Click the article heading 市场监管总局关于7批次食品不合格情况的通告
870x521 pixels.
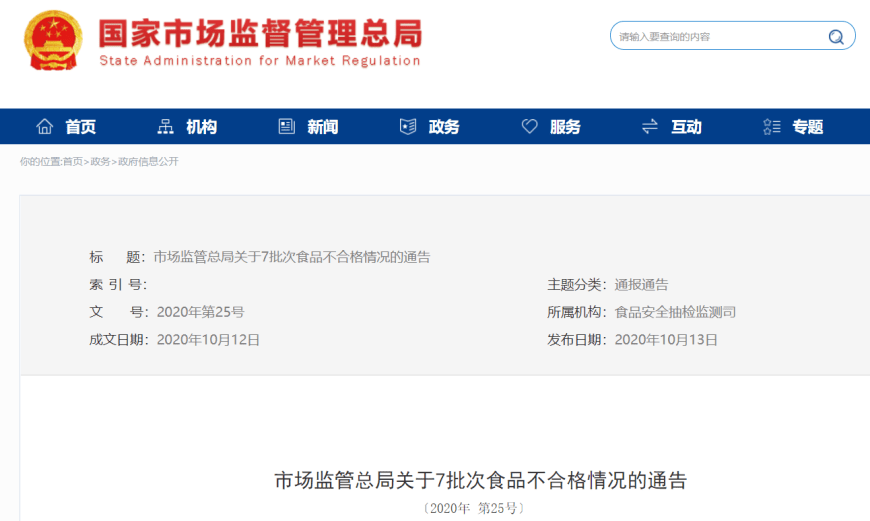point(480,480)
